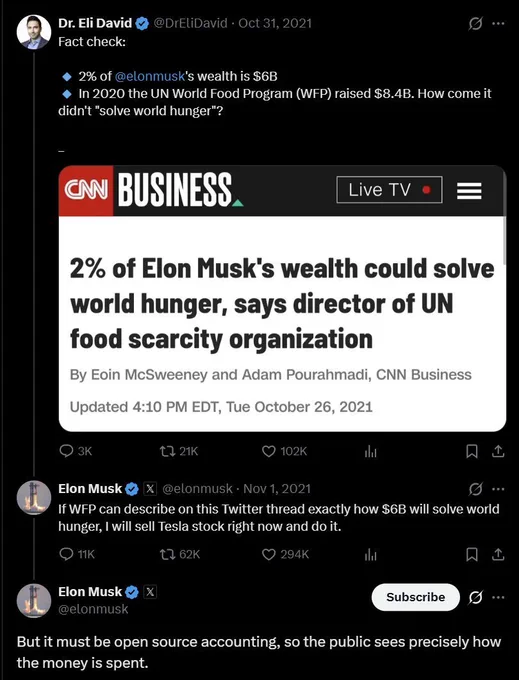Reply to Elon Musk's Nov 1 tweet
This screenshot has height=680, width=519.
66,554
